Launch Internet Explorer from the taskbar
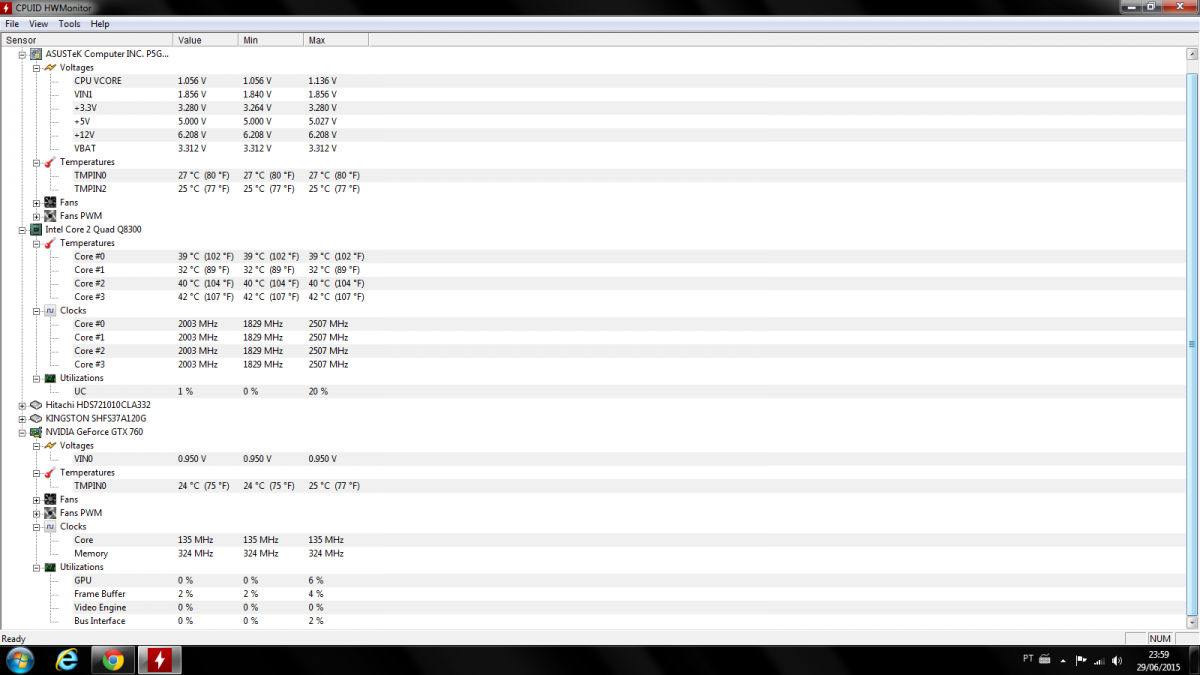1200x675 pixels. pyautogui.click(x=66, y=660)
